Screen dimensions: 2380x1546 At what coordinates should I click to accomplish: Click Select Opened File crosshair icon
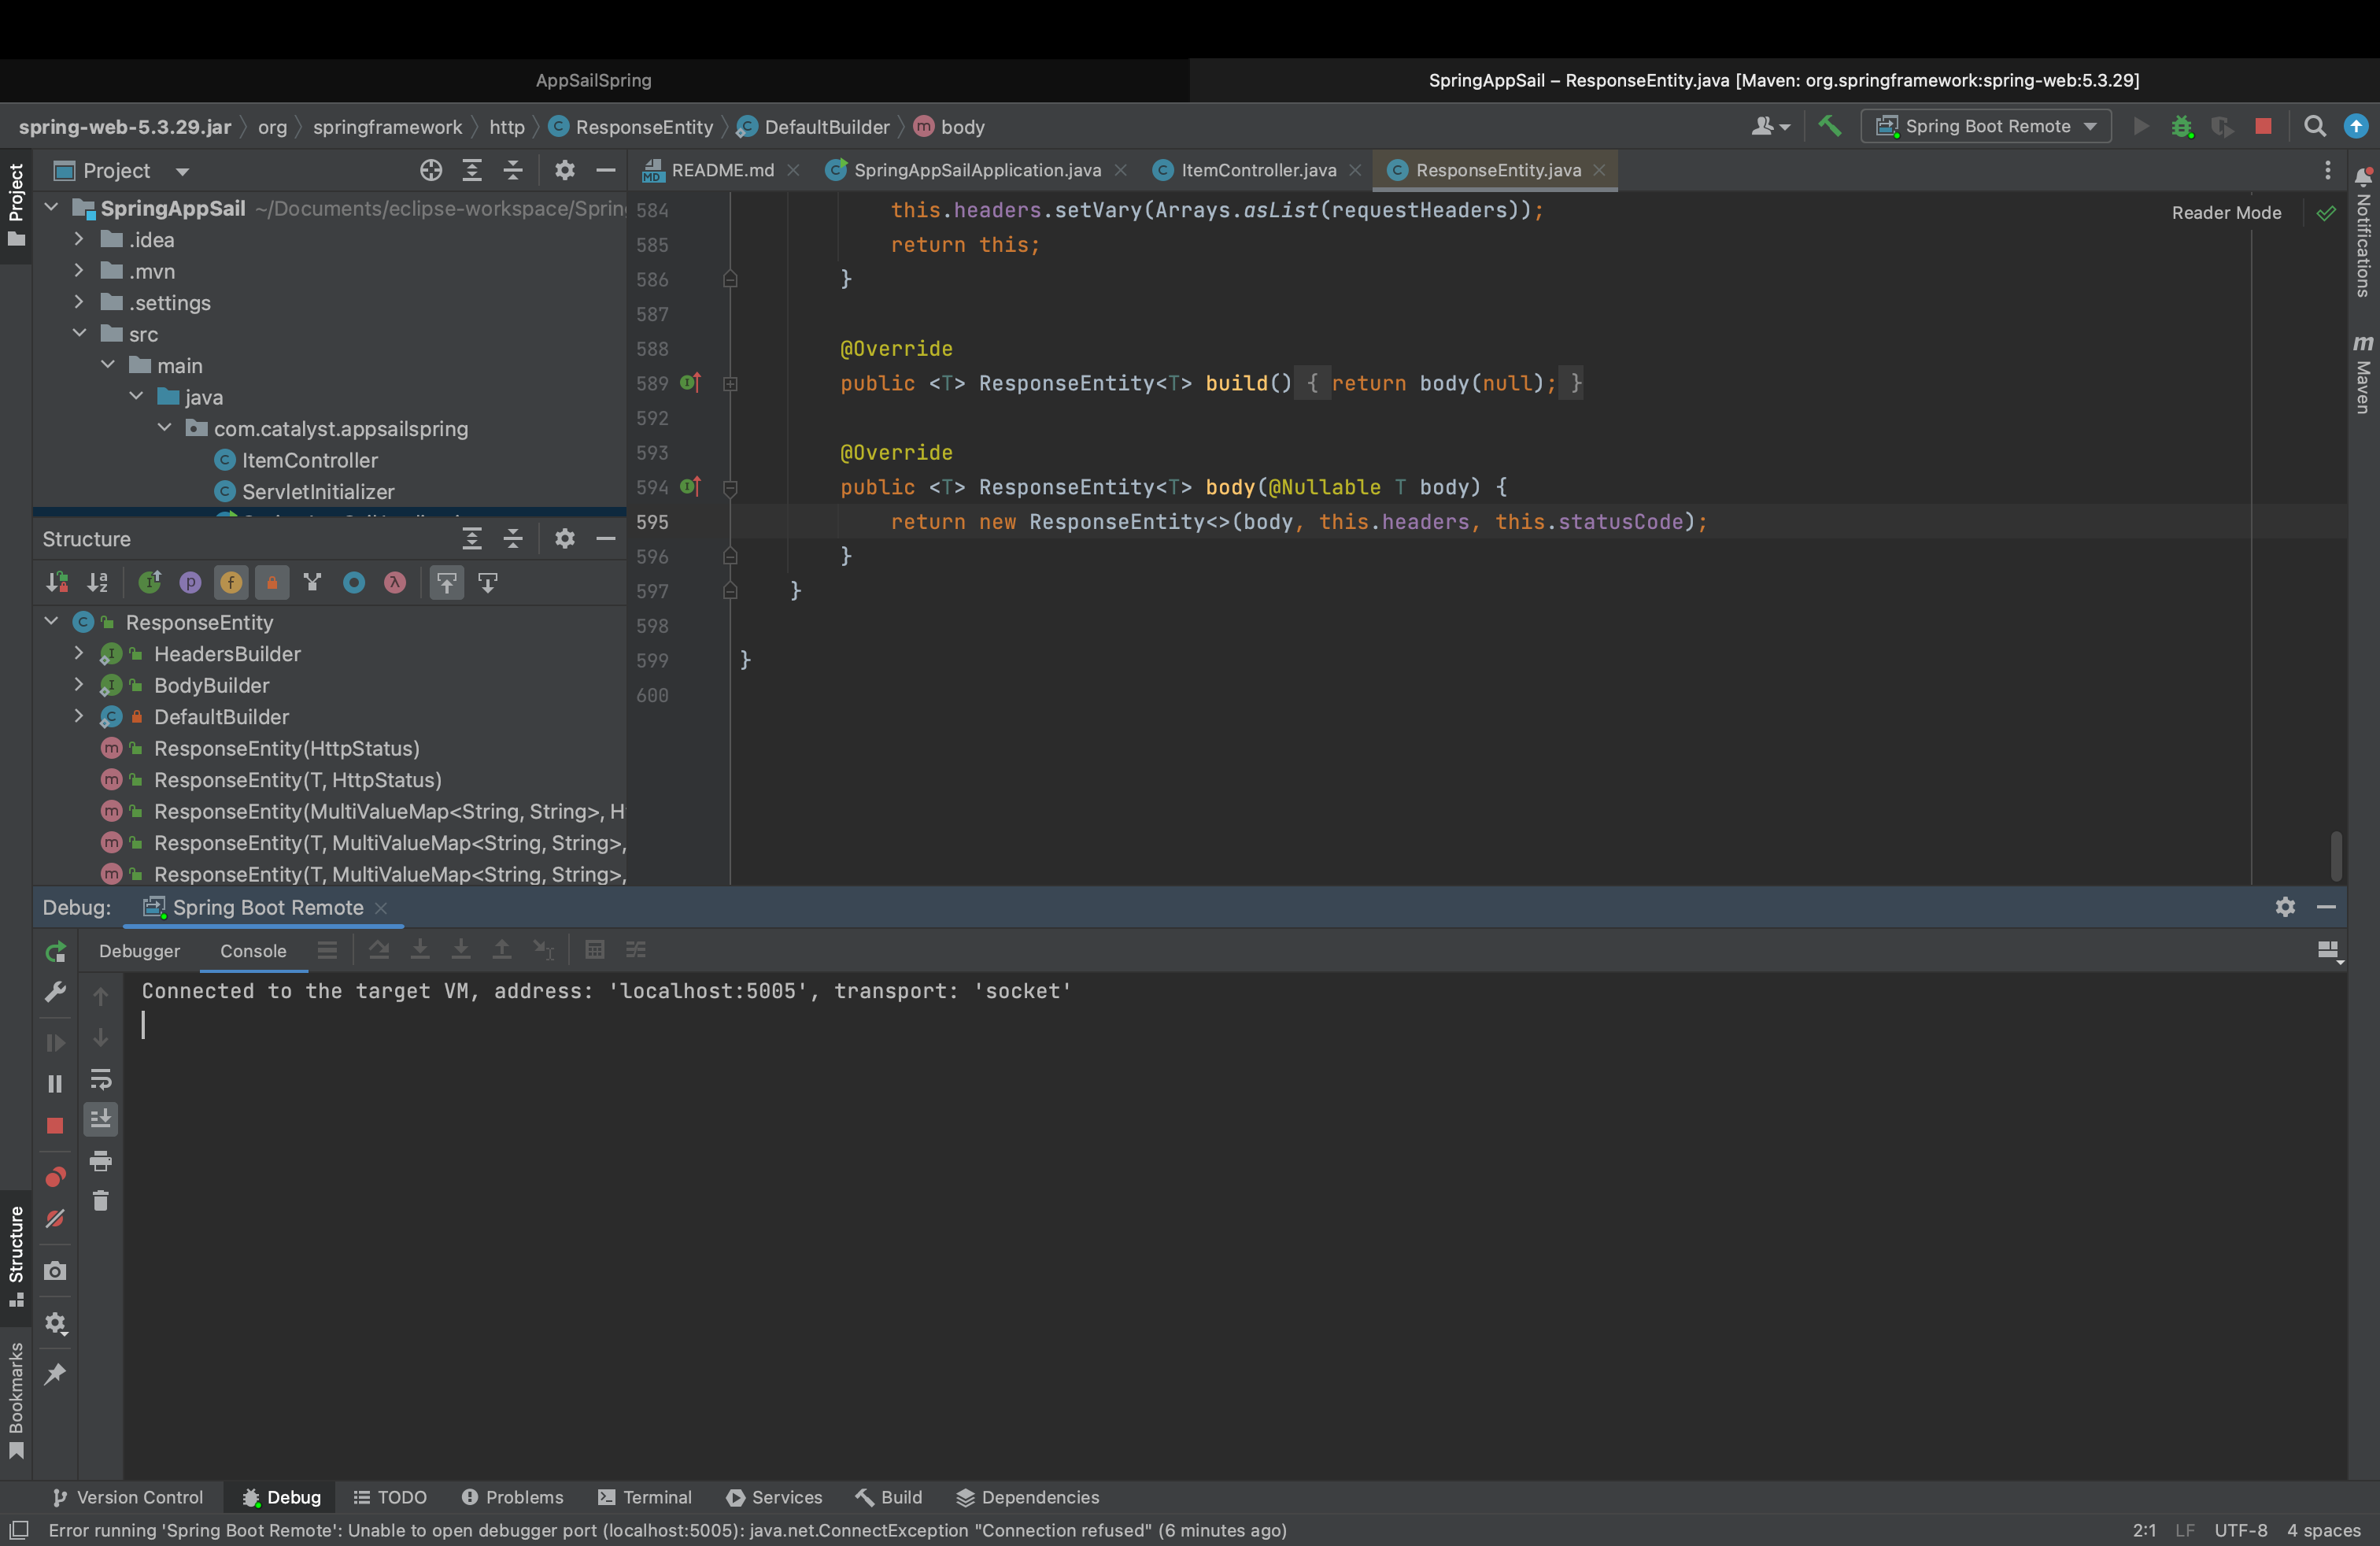(431, 170)
